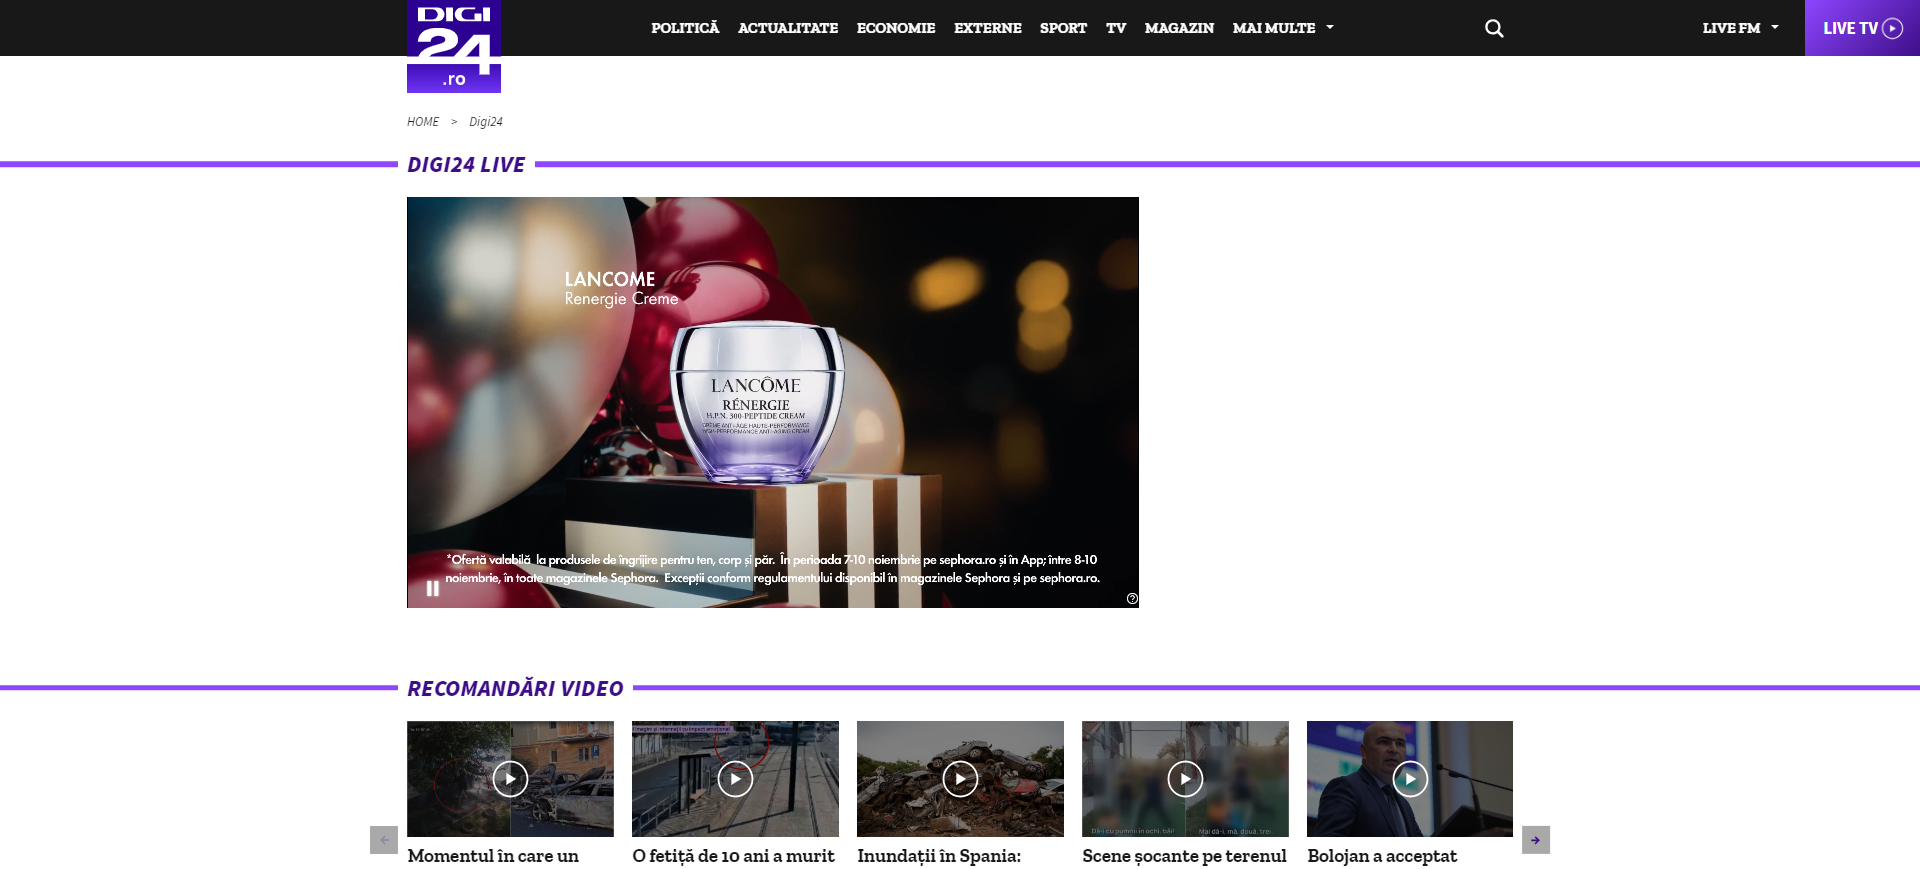This screenshot has width=1920, height=869.
Task: Expand the MAI MULTE dropdown
Action: click(1282, 28)
